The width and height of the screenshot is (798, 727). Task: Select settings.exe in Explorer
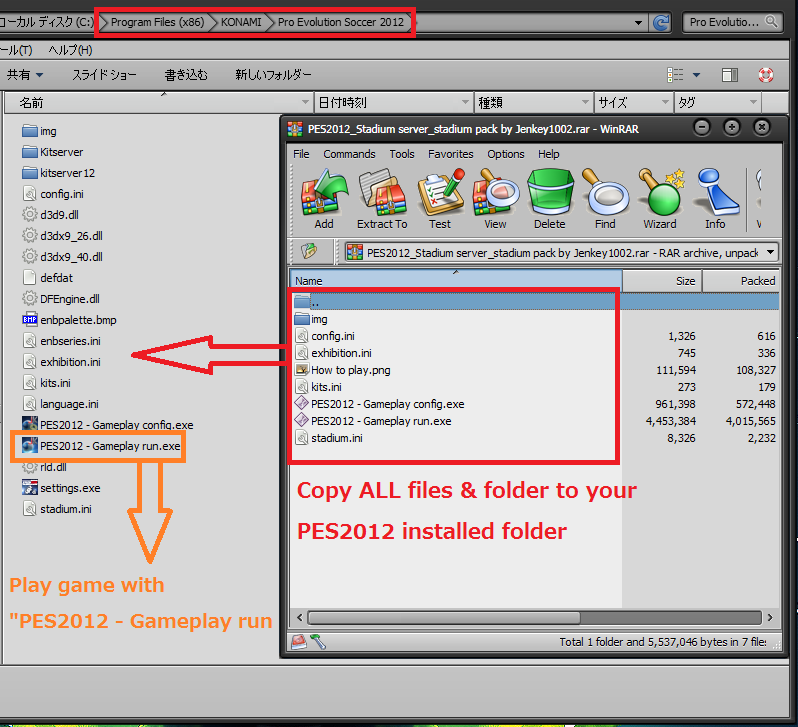[61, 488]
